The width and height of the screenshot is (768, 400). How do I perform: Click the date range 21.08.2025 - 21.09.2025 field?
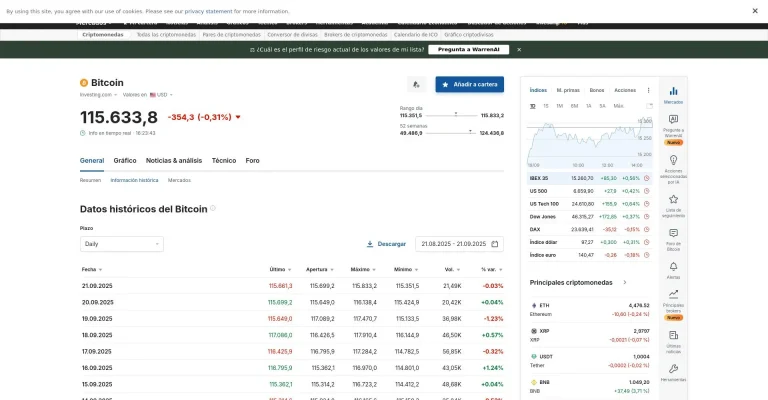(459, 244)
